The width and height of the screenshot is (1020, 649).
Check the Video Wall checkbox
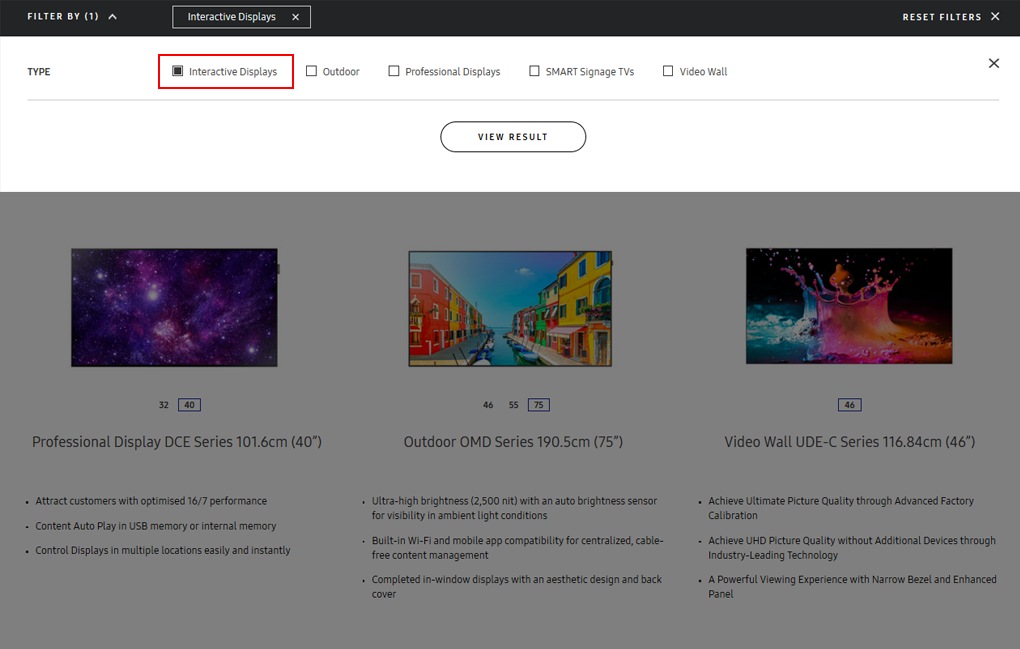[668, 71]
